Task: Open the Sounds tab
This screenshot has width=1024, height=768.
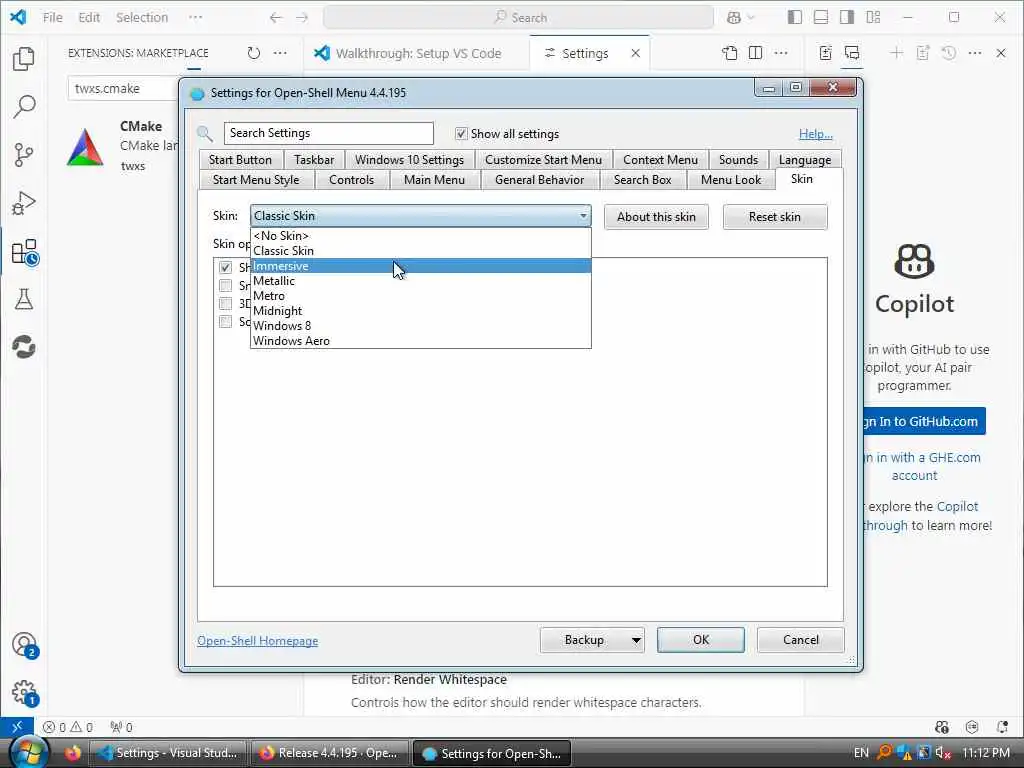Action: (739, 160)
